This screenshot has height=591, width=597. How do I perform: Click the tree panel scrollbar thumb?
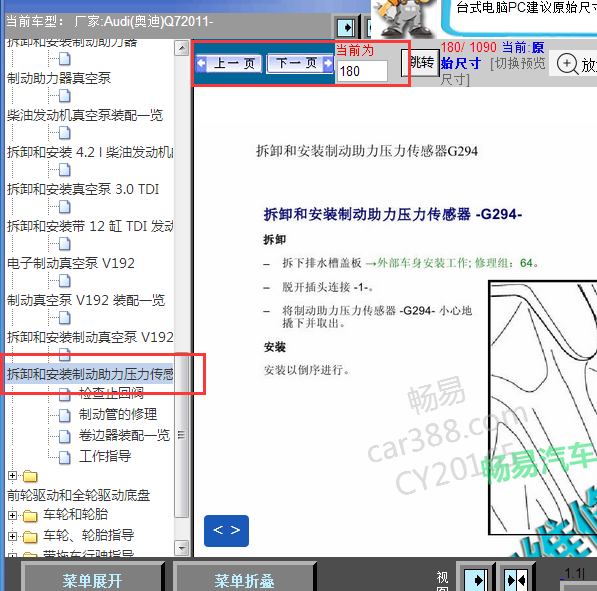pos(182,435)
